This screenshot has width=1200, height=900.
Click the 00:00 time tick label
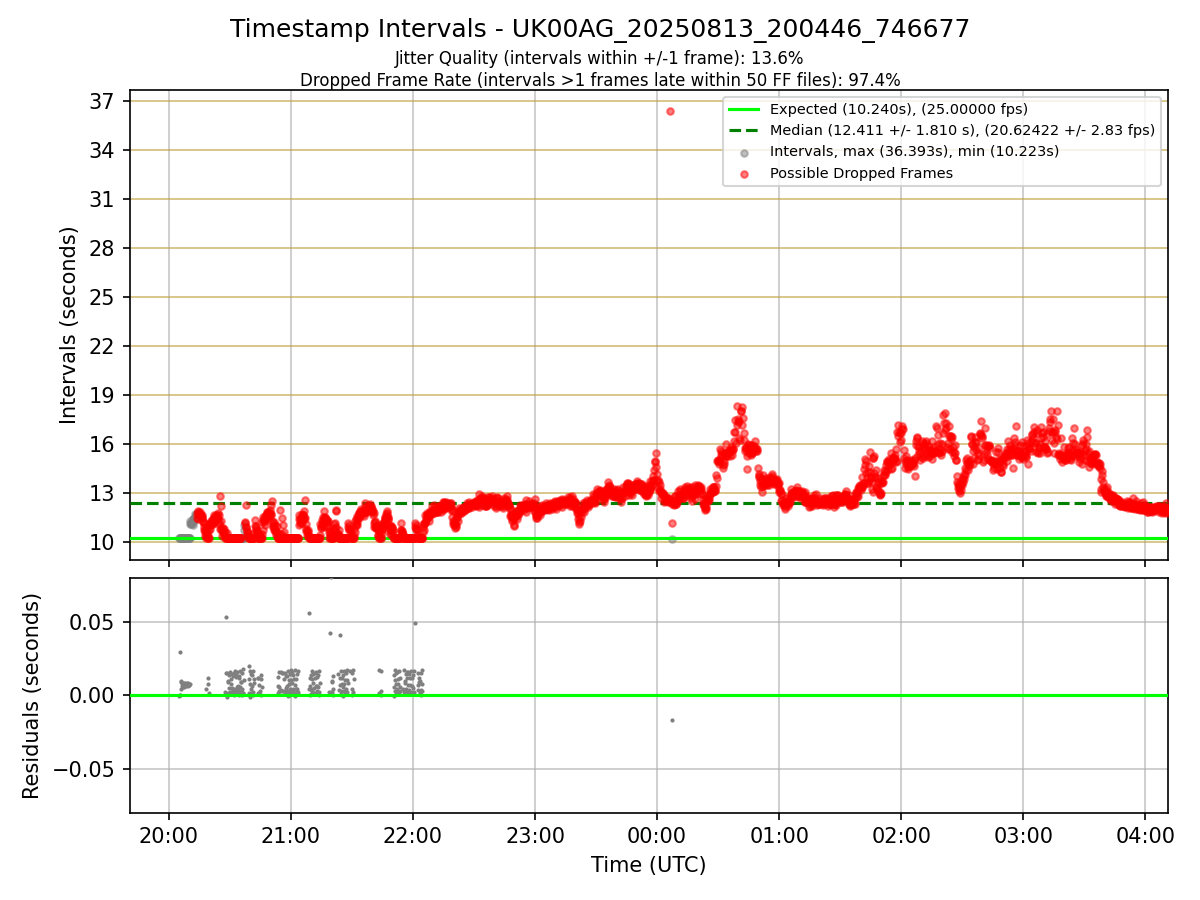tap(656, 835)
